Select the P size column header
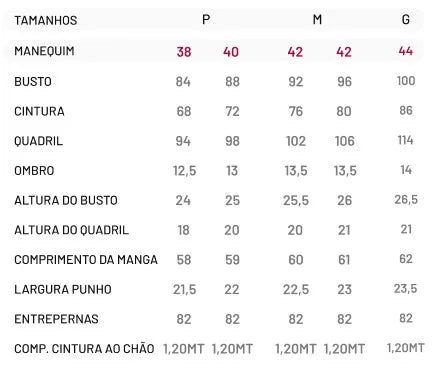The image size is (437, 373). click(x=206, y=20)
